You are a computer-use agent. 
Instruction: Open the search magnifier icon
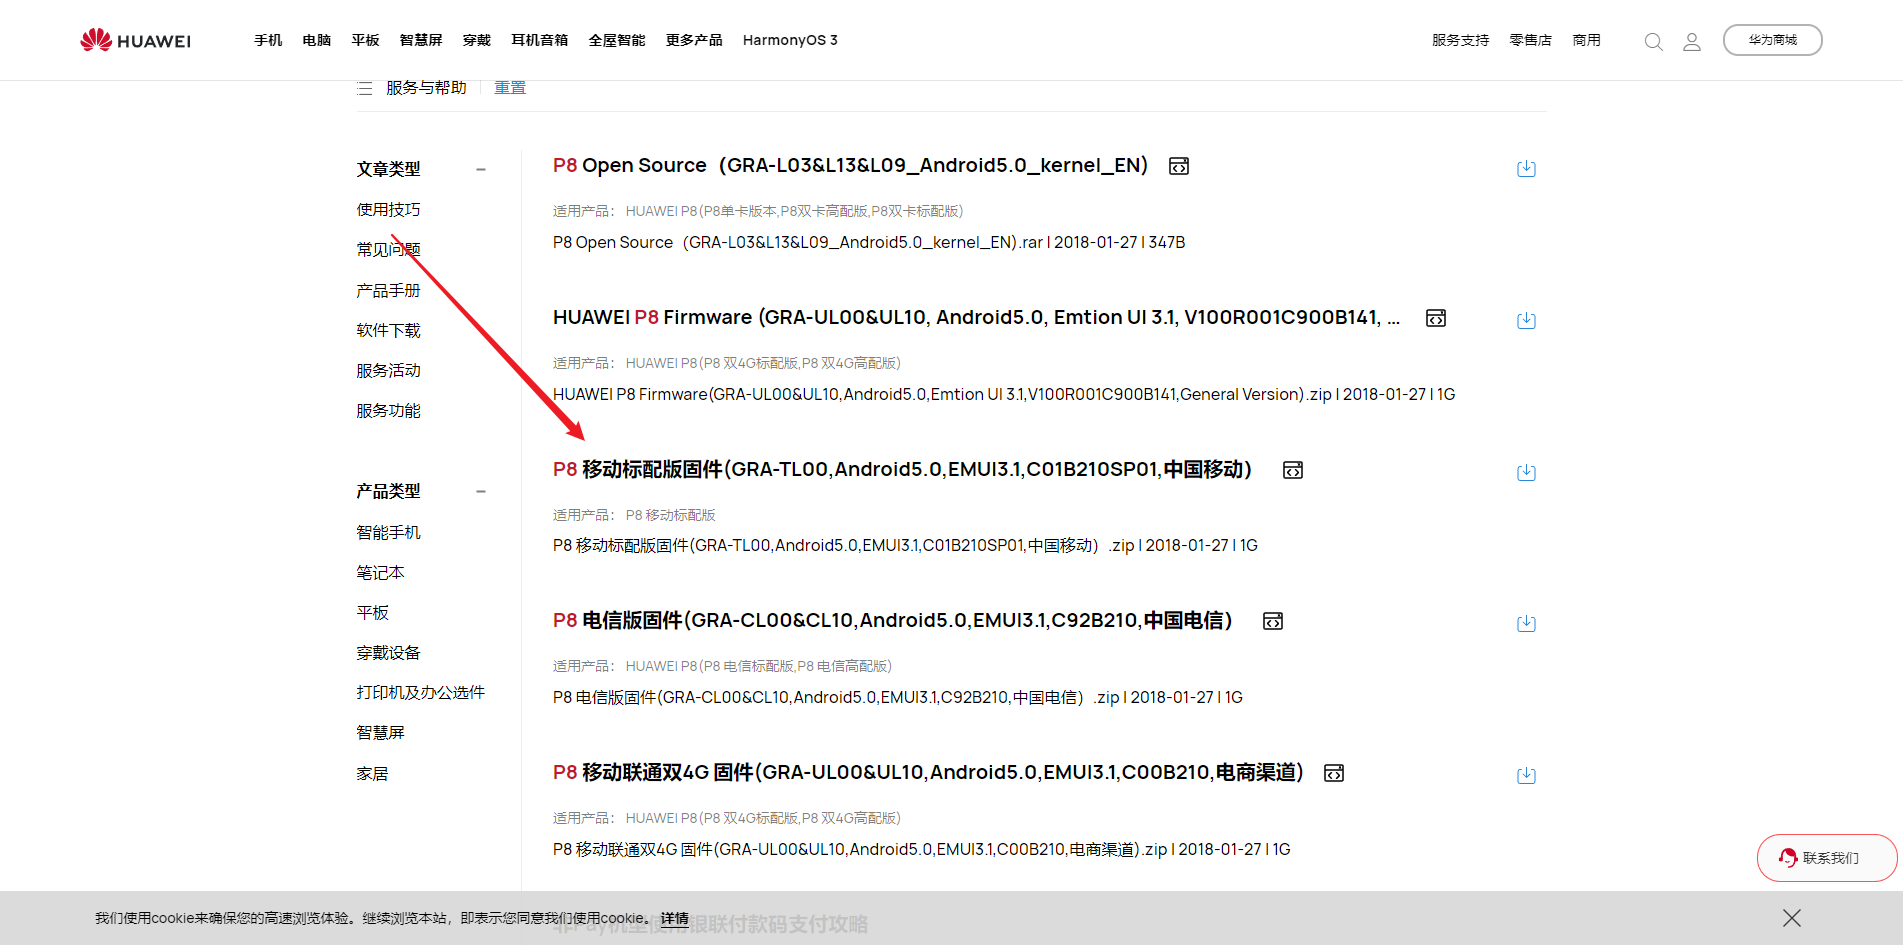pos(1654,41)
